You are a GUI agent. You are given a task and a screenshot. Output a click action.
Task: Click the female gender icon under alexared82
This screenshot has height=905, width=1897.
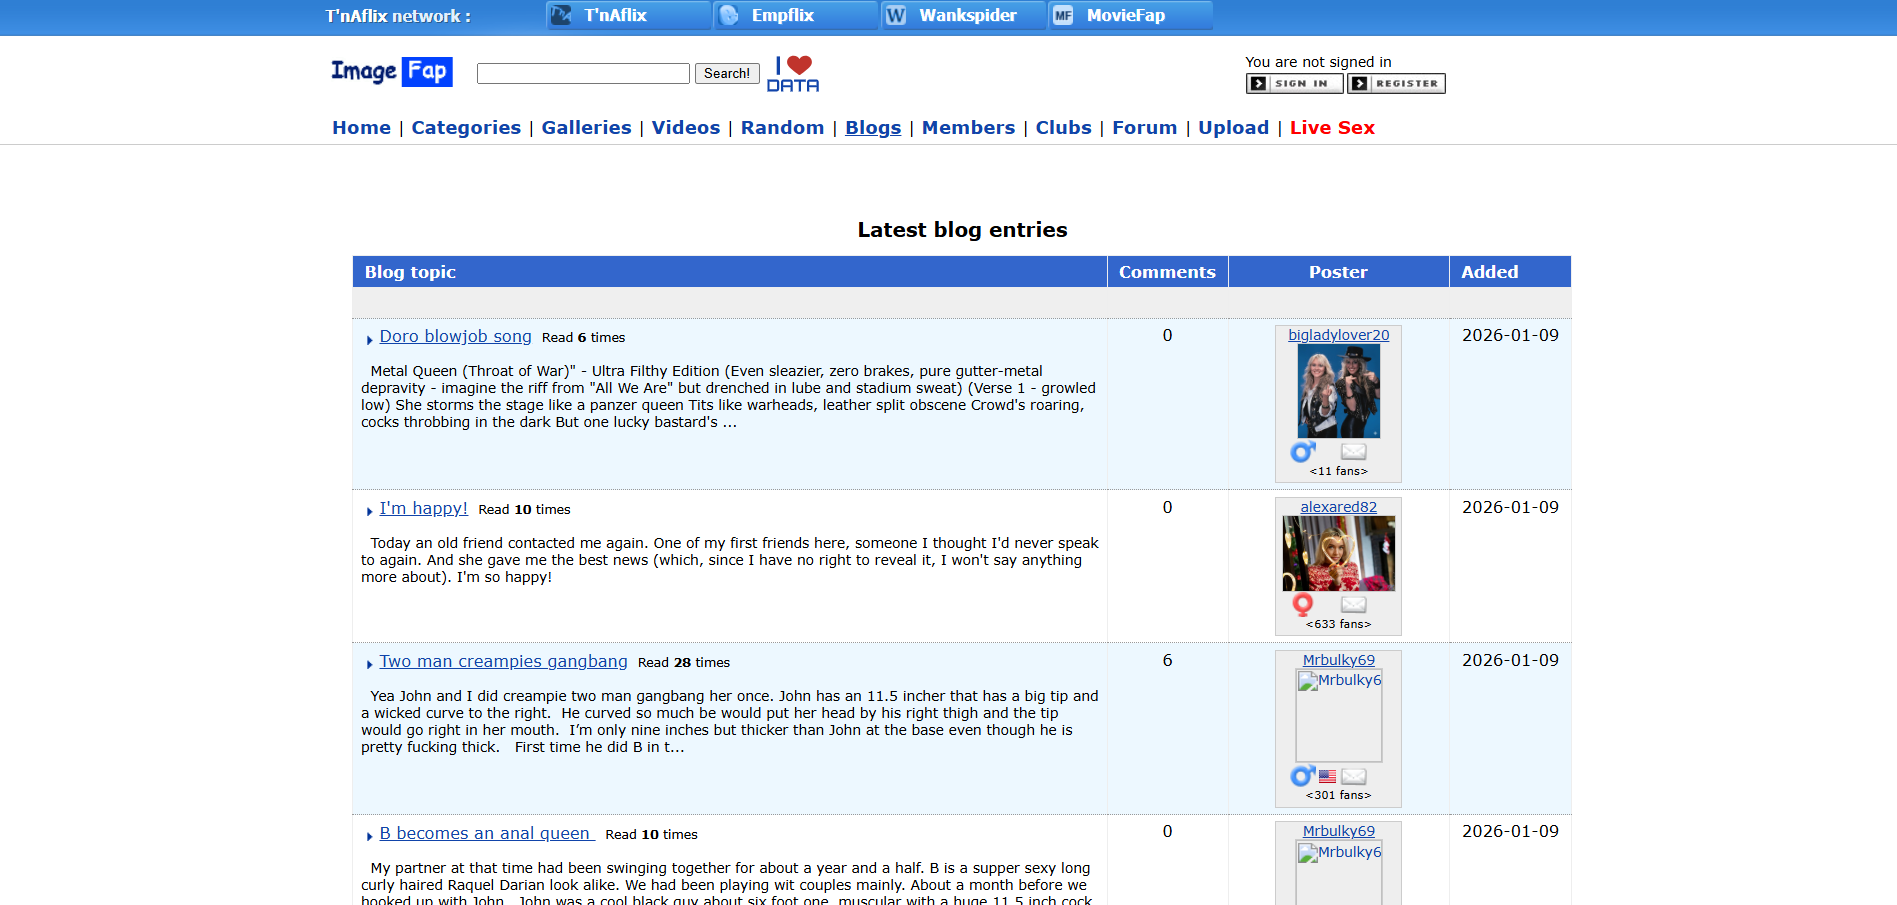click(1301, 605)
